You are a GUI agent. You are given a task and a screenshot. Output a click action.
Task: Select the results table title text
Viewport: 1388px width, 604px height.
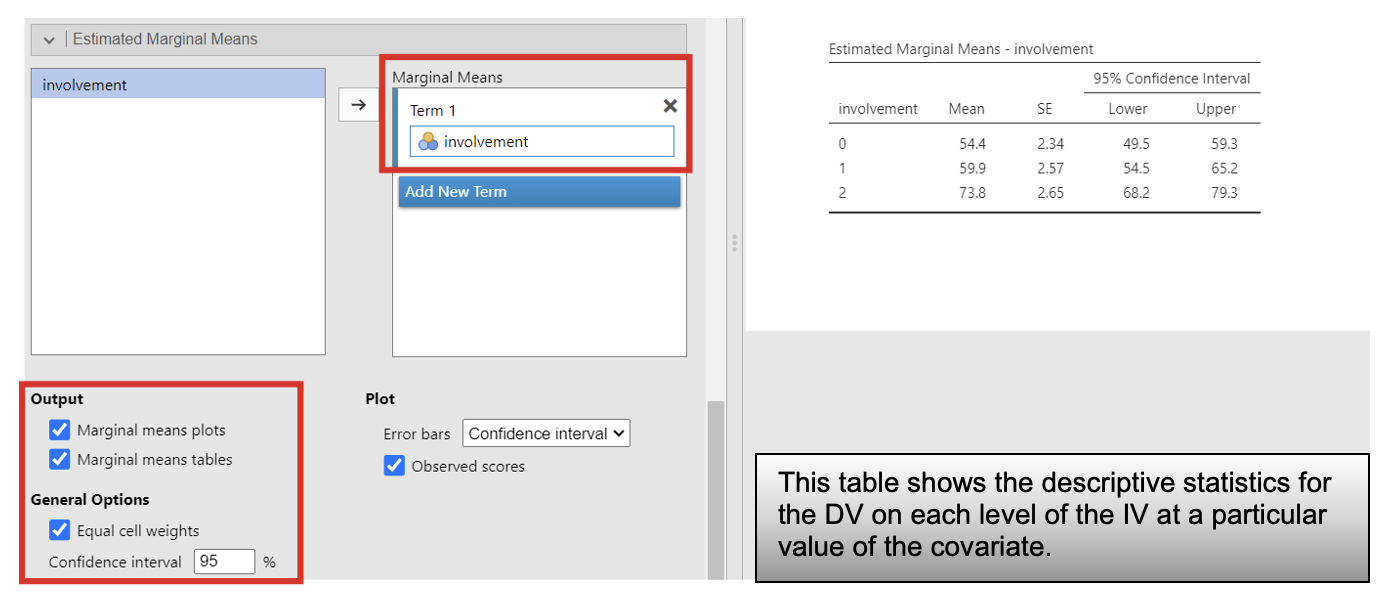pyautogui.click(x=961, y=49)
